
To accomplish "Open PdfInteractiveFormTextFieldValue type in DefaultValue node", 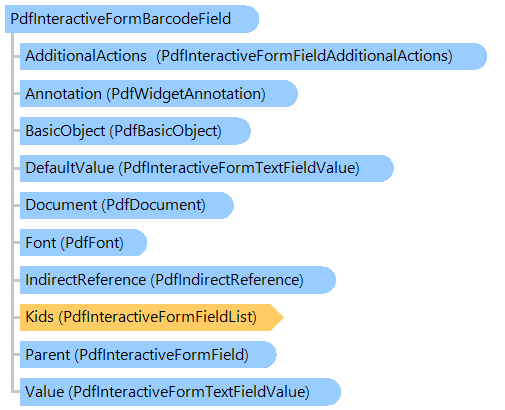I will 239,168.
